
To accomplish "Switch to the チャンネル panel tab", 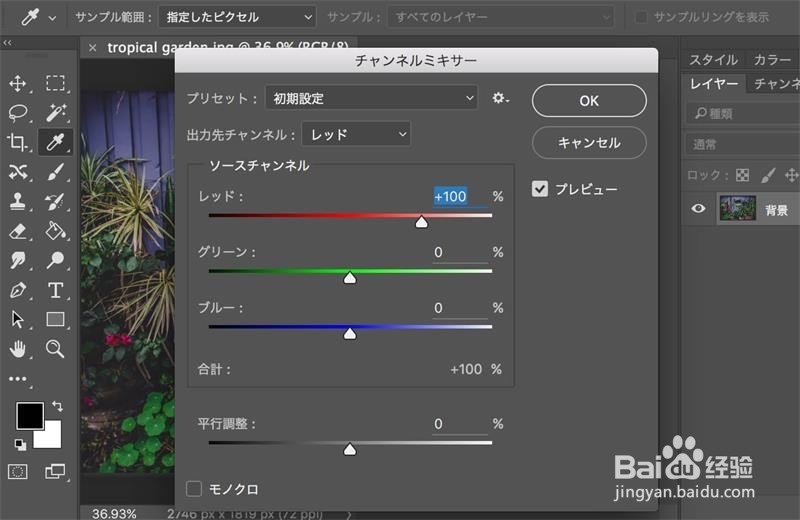I will click(x=776, y=83).
